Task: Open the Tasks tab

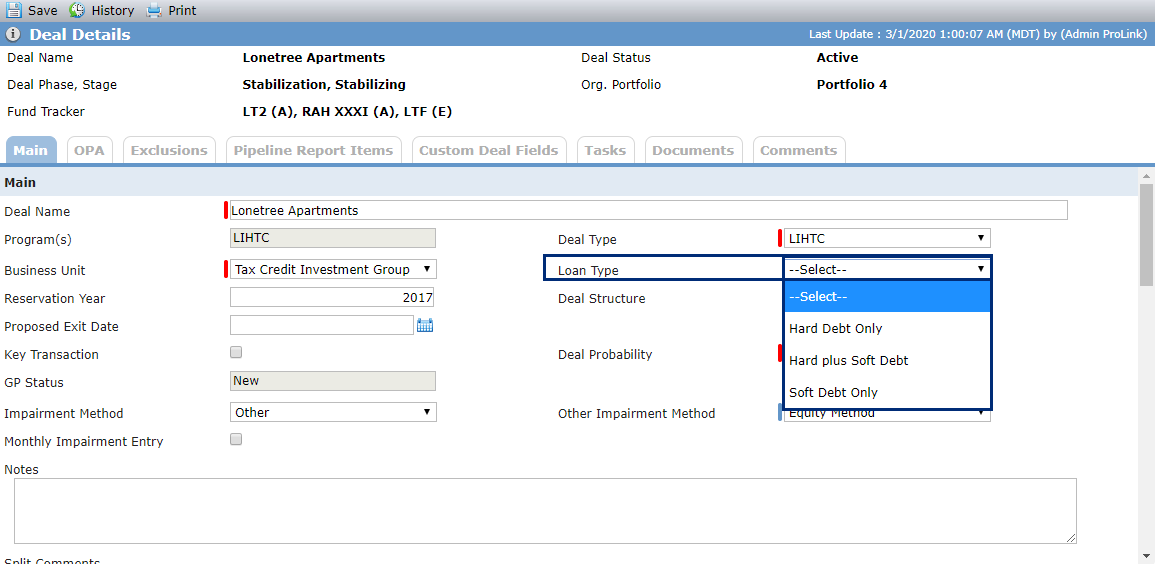Action: coord(605,150)
